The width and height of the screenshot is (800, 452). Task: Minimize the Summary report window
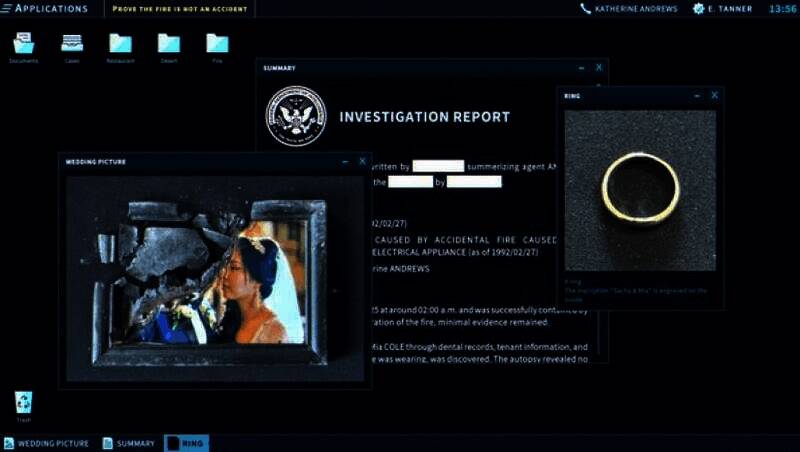(582, 68)
